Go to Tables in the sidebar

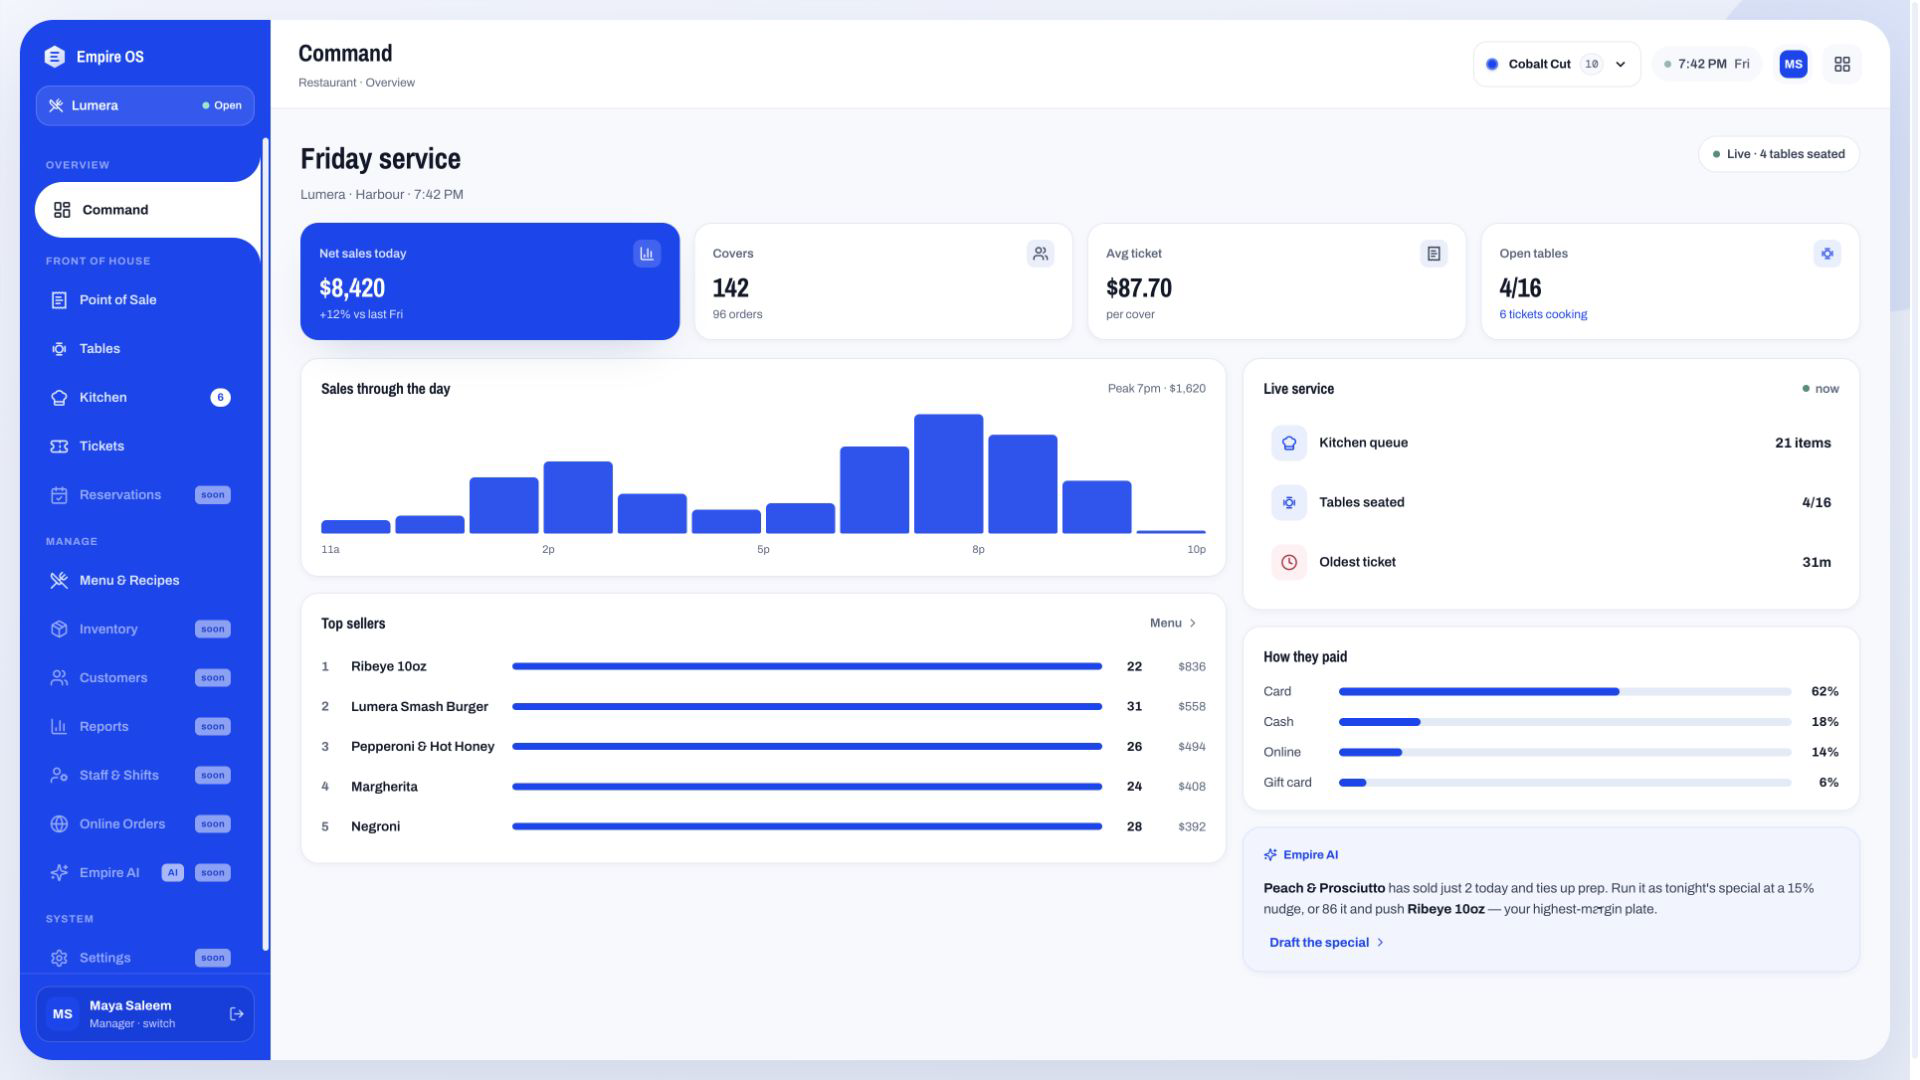click(140, 349)
